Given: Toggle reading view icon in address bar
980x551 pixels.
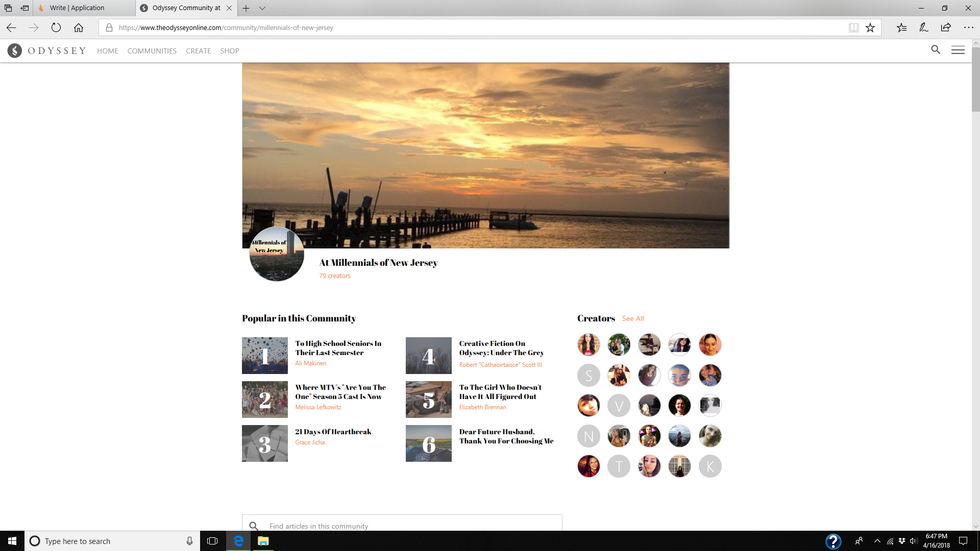Looking at the screenshot, I should tap(853, 28).
